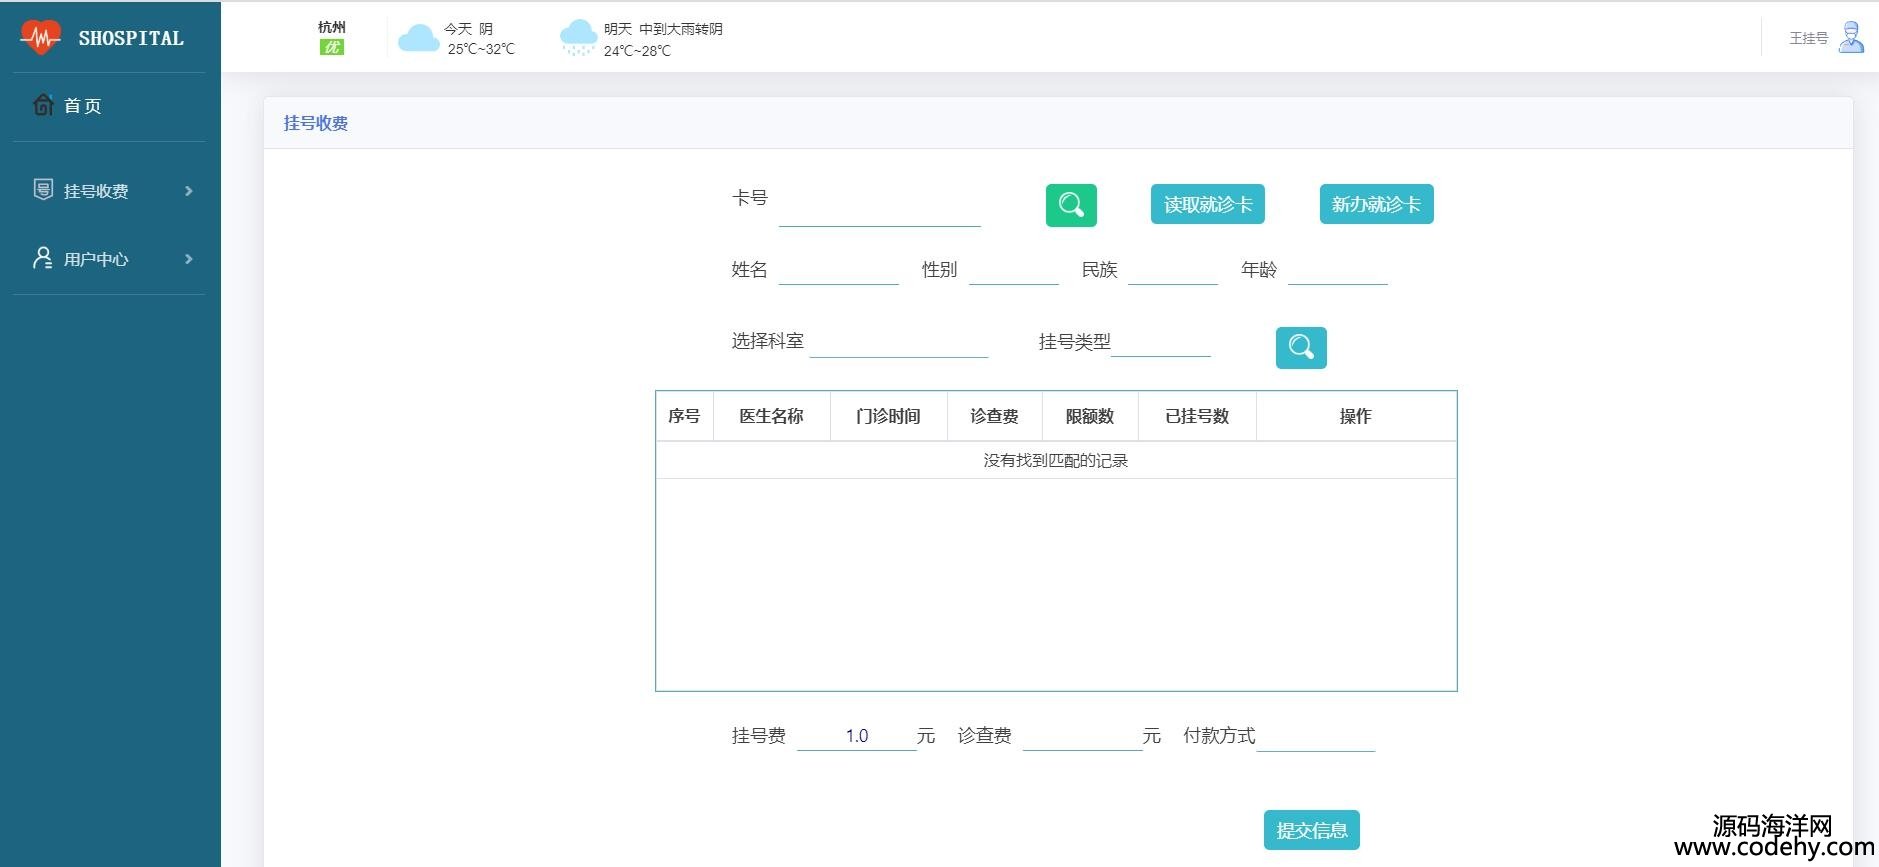Click the blue doctor search icon
The image size is (1879, 867).
1301,347
